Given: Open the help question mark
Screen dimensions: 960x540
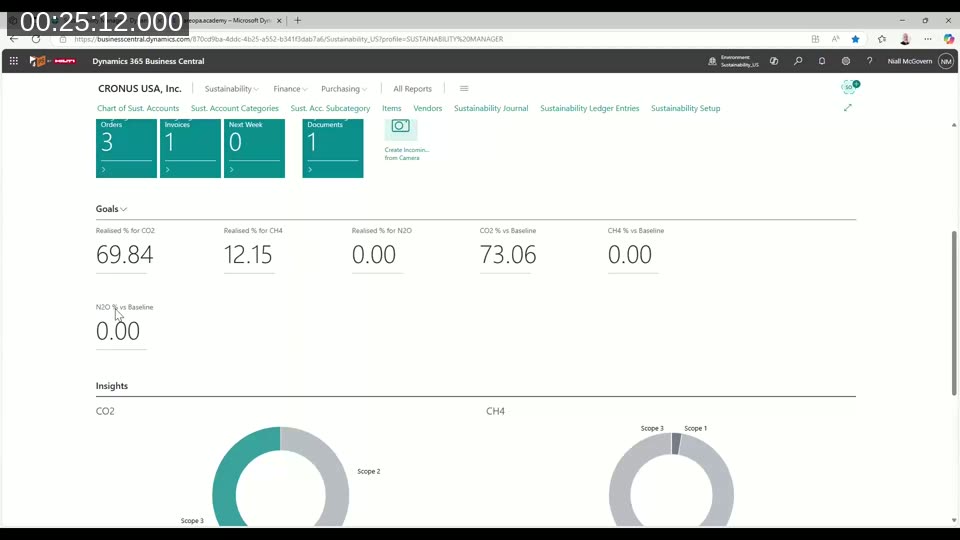Looking at the screenshot, I should (869, 61).
